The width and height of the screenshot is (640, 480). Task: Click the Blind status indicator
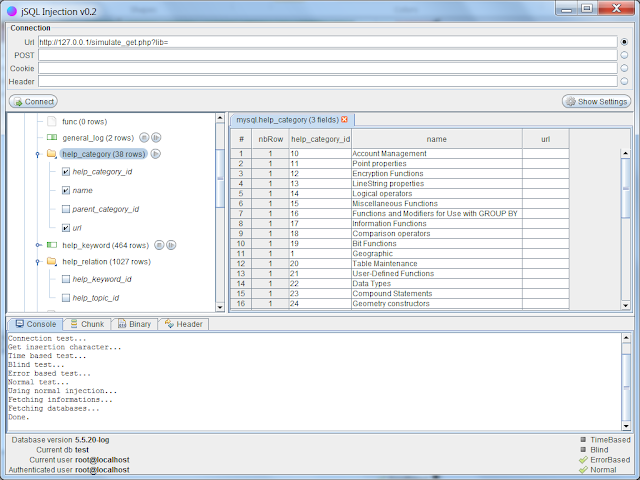583,449
